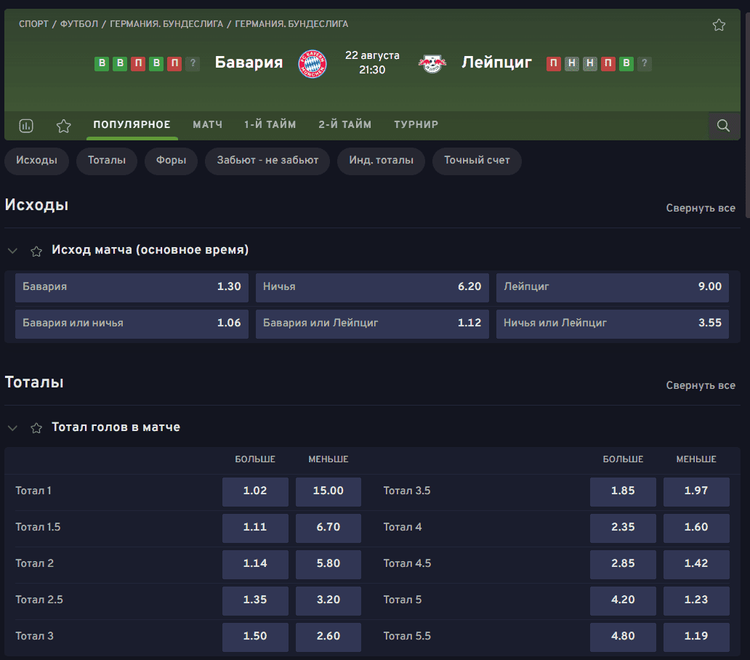This screenshot has height=660, width=750.
Task: Collapse the 'Исход матча' market chevron
Action: (x=13, y=251)
